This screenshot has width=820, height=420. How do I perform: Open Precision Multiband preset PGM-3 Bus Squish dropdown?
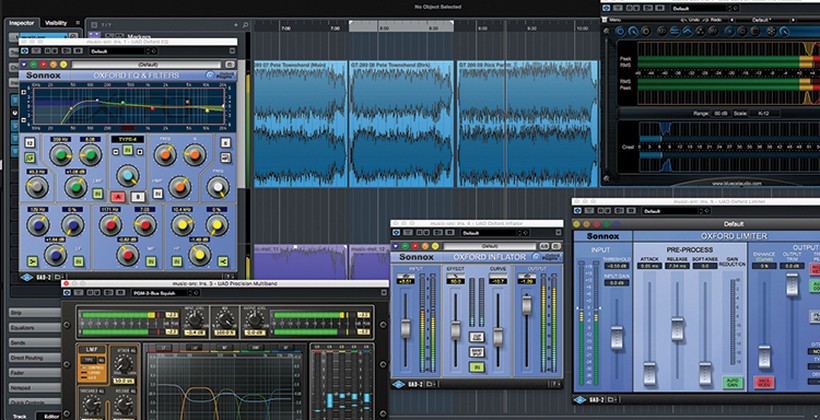point(157,293)
